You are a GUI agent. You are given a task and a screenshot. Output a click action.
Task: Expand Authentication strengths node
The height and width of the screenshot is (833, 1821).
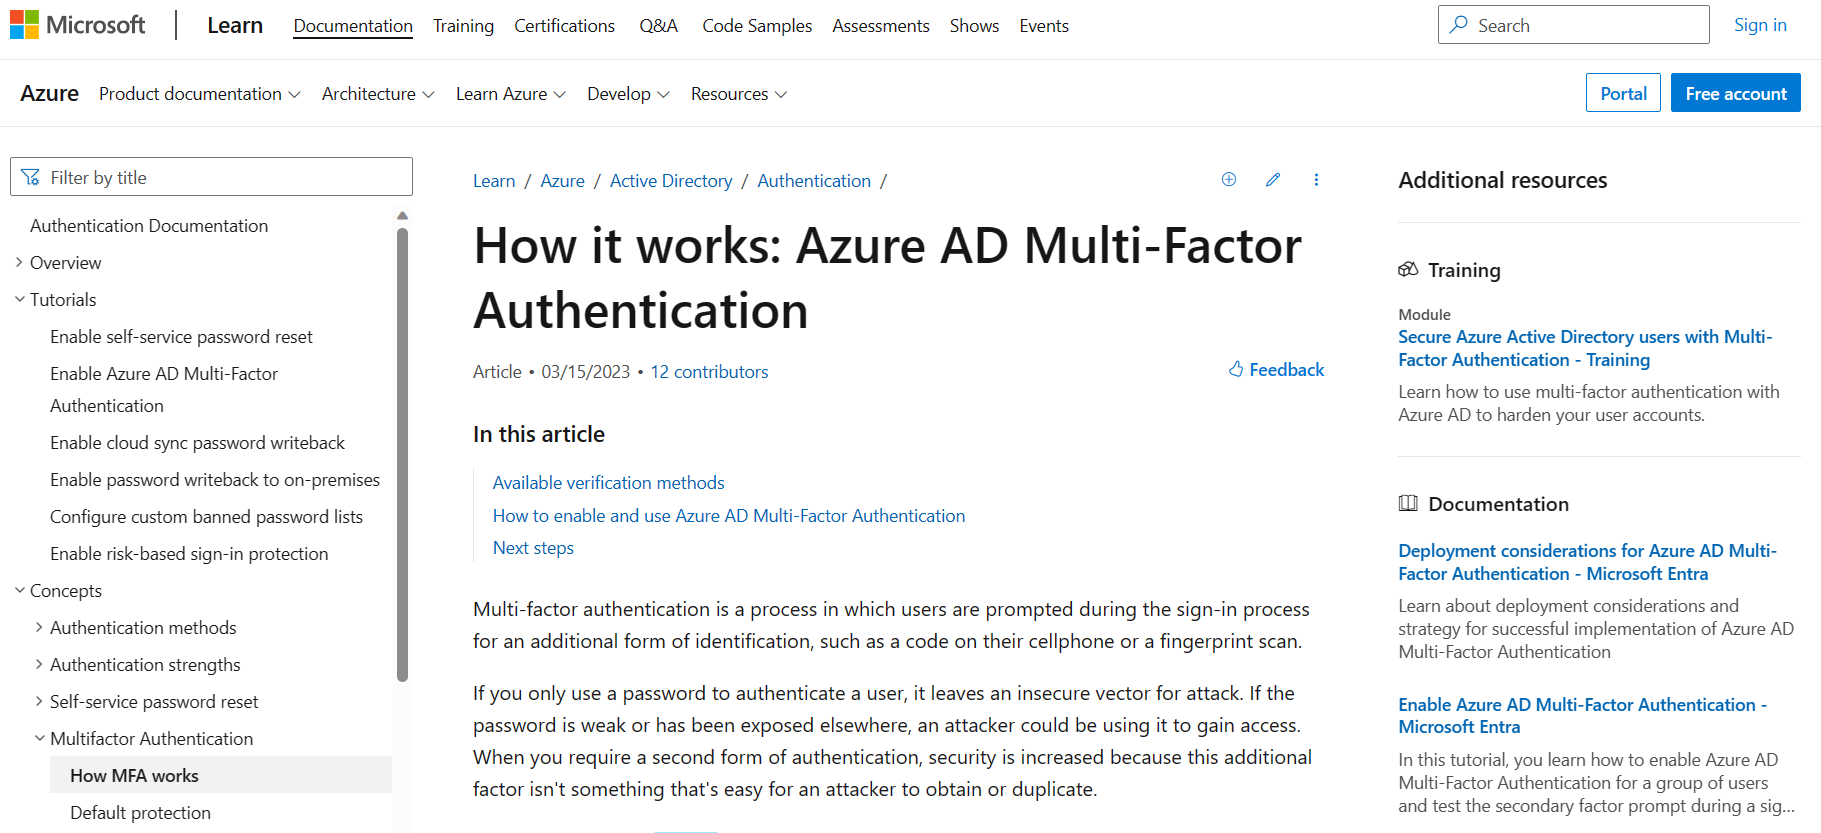[39, 664]
